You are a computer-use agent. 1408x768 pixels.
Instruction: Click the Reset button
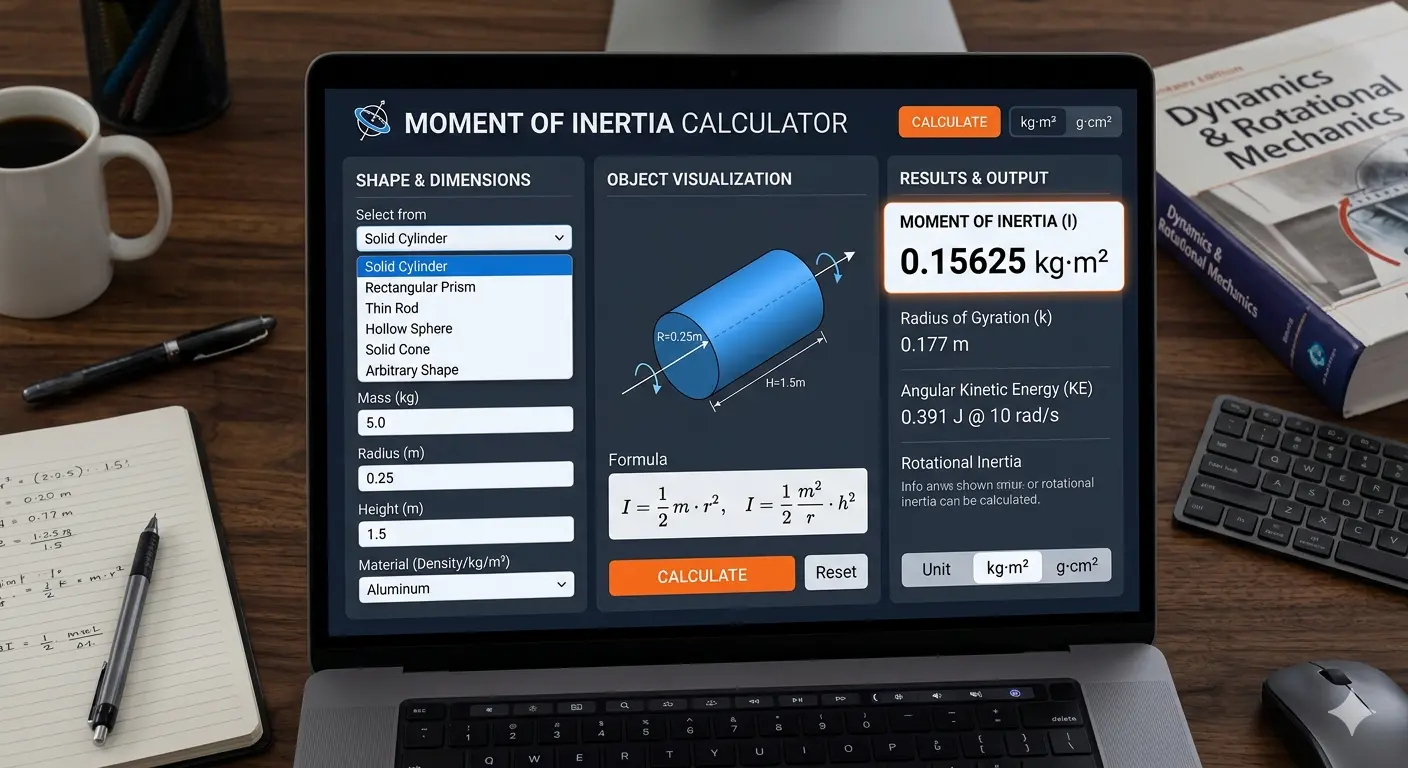[x=836, y=572]
